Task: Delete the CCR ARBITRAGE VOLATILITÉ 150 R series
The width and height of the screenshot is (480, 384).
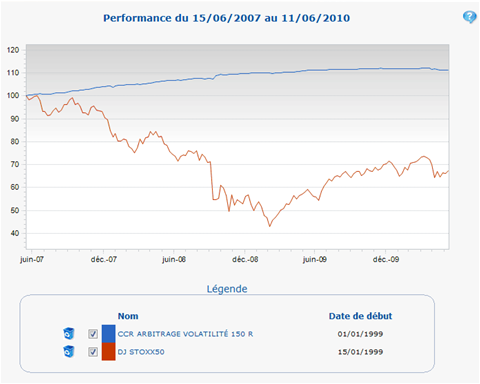Action: [x=69, y=333]
